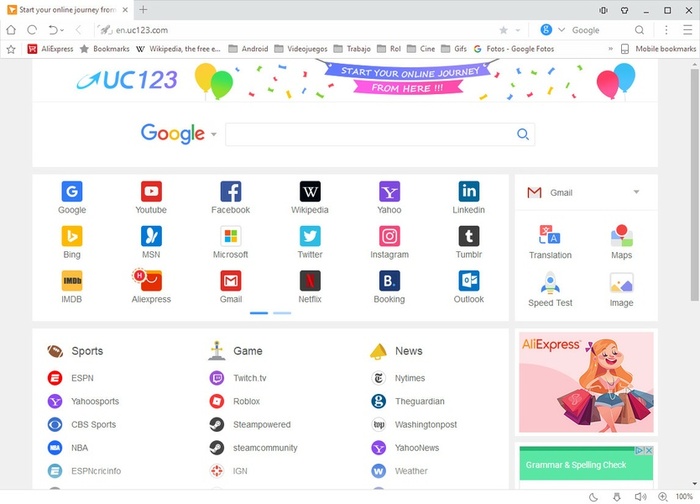The width and height of the screenshot is (700, 504).
Task: Open the Trabajo bookmarks folder
Action: point(352,49)
